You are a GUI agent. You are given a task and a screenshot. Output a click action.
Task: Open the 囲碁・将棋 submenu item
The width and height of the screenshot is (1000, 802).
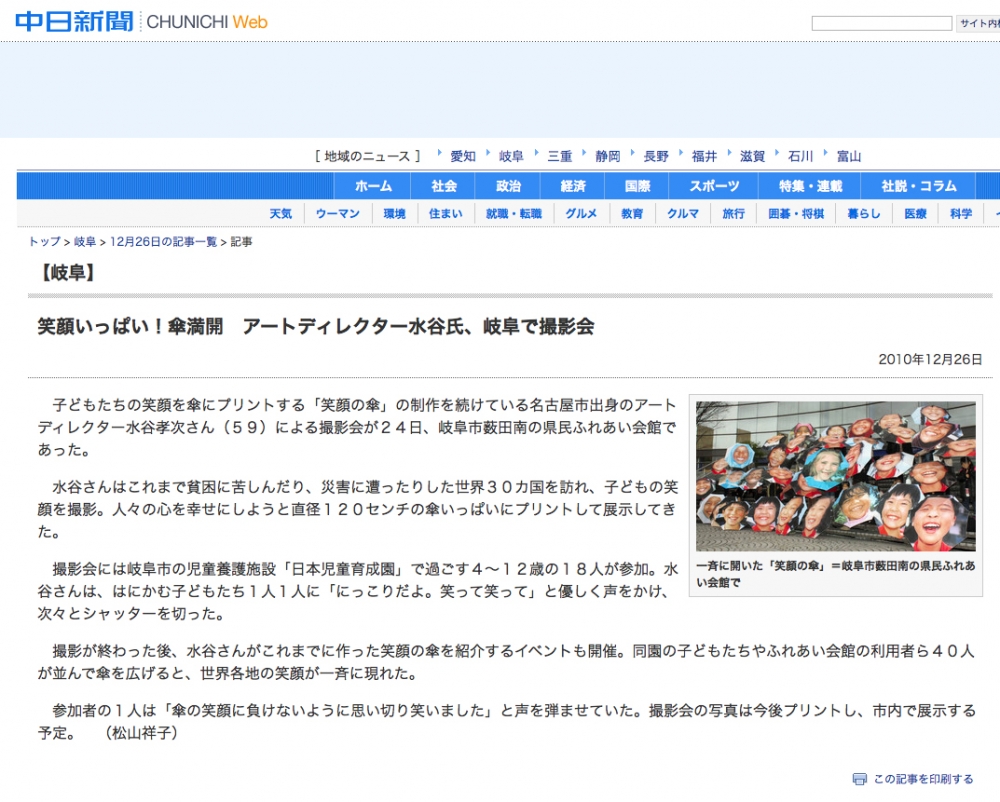coord(796,214)
